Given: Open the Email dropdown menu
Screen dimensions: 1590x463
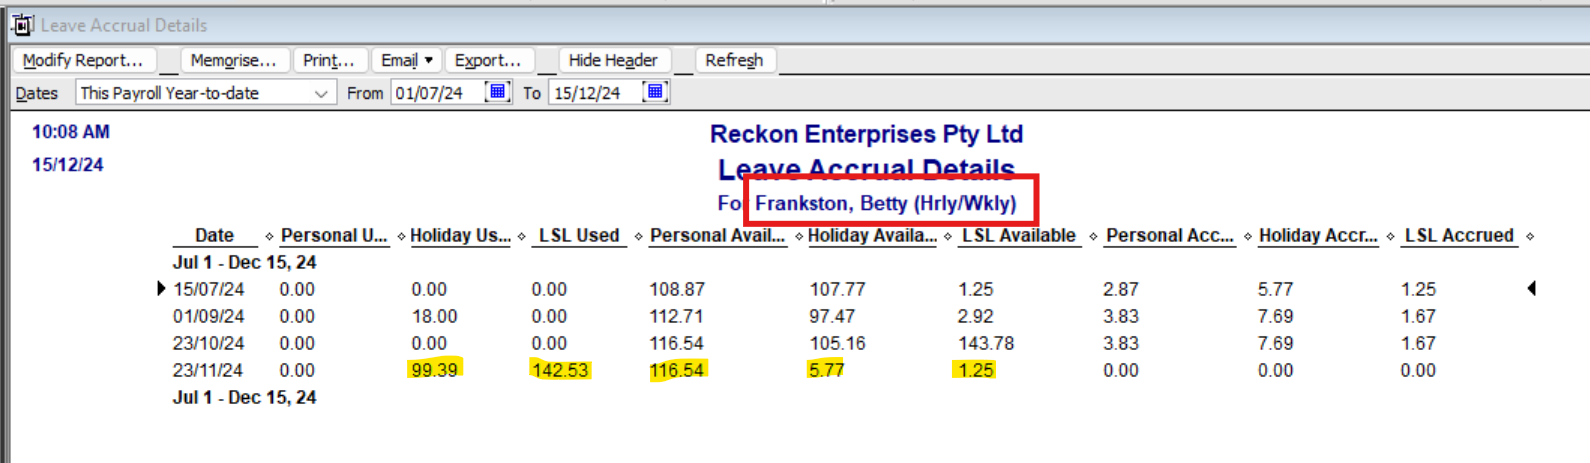Looking at the screenshot, I should (x=407, y=60).
